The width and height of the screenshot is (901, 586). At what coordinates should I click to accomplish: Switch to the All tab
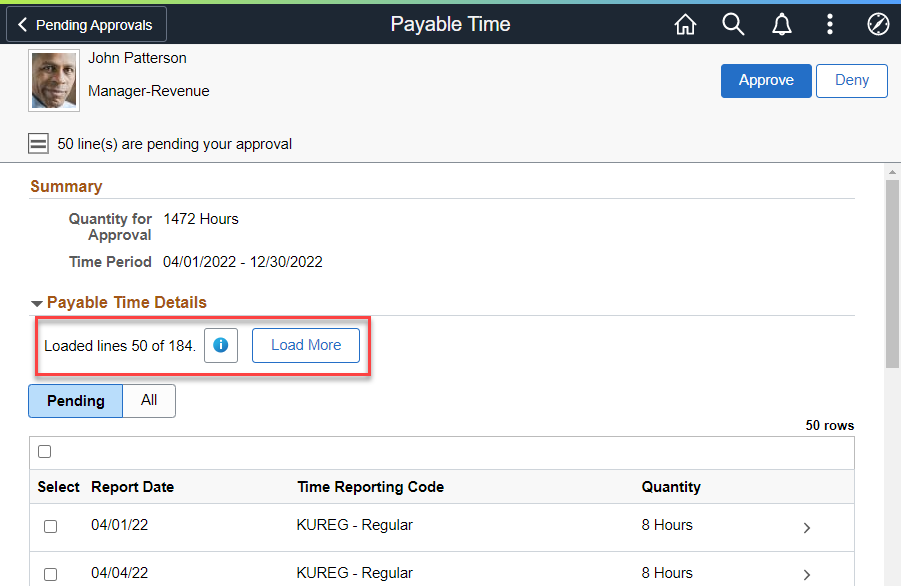149,401
